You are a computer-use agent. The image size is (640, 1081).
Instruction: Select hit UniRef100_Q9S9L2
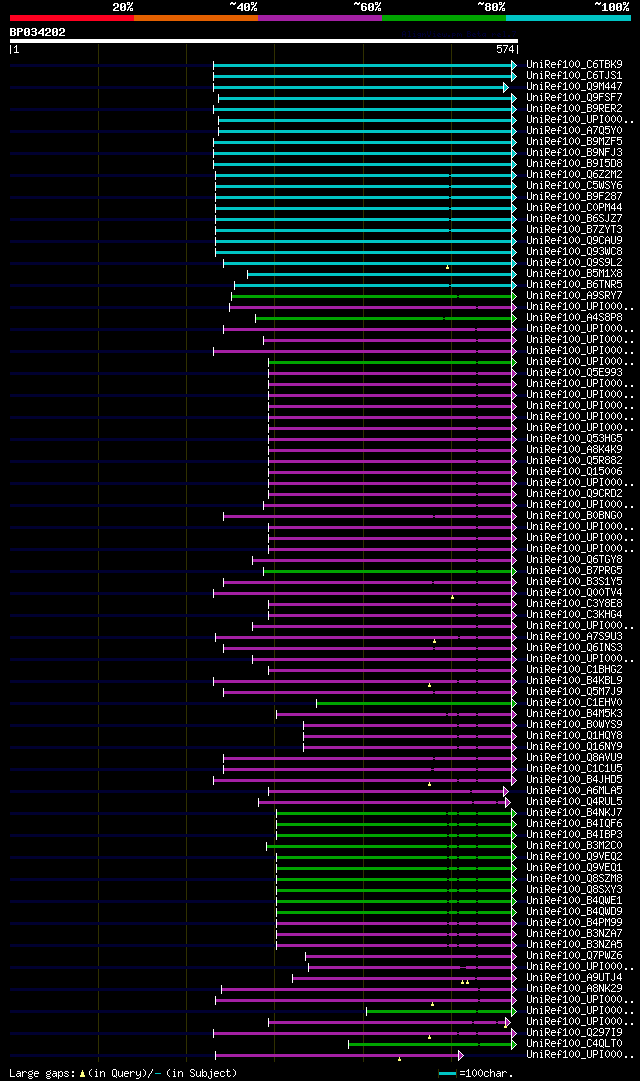[574, 263]
